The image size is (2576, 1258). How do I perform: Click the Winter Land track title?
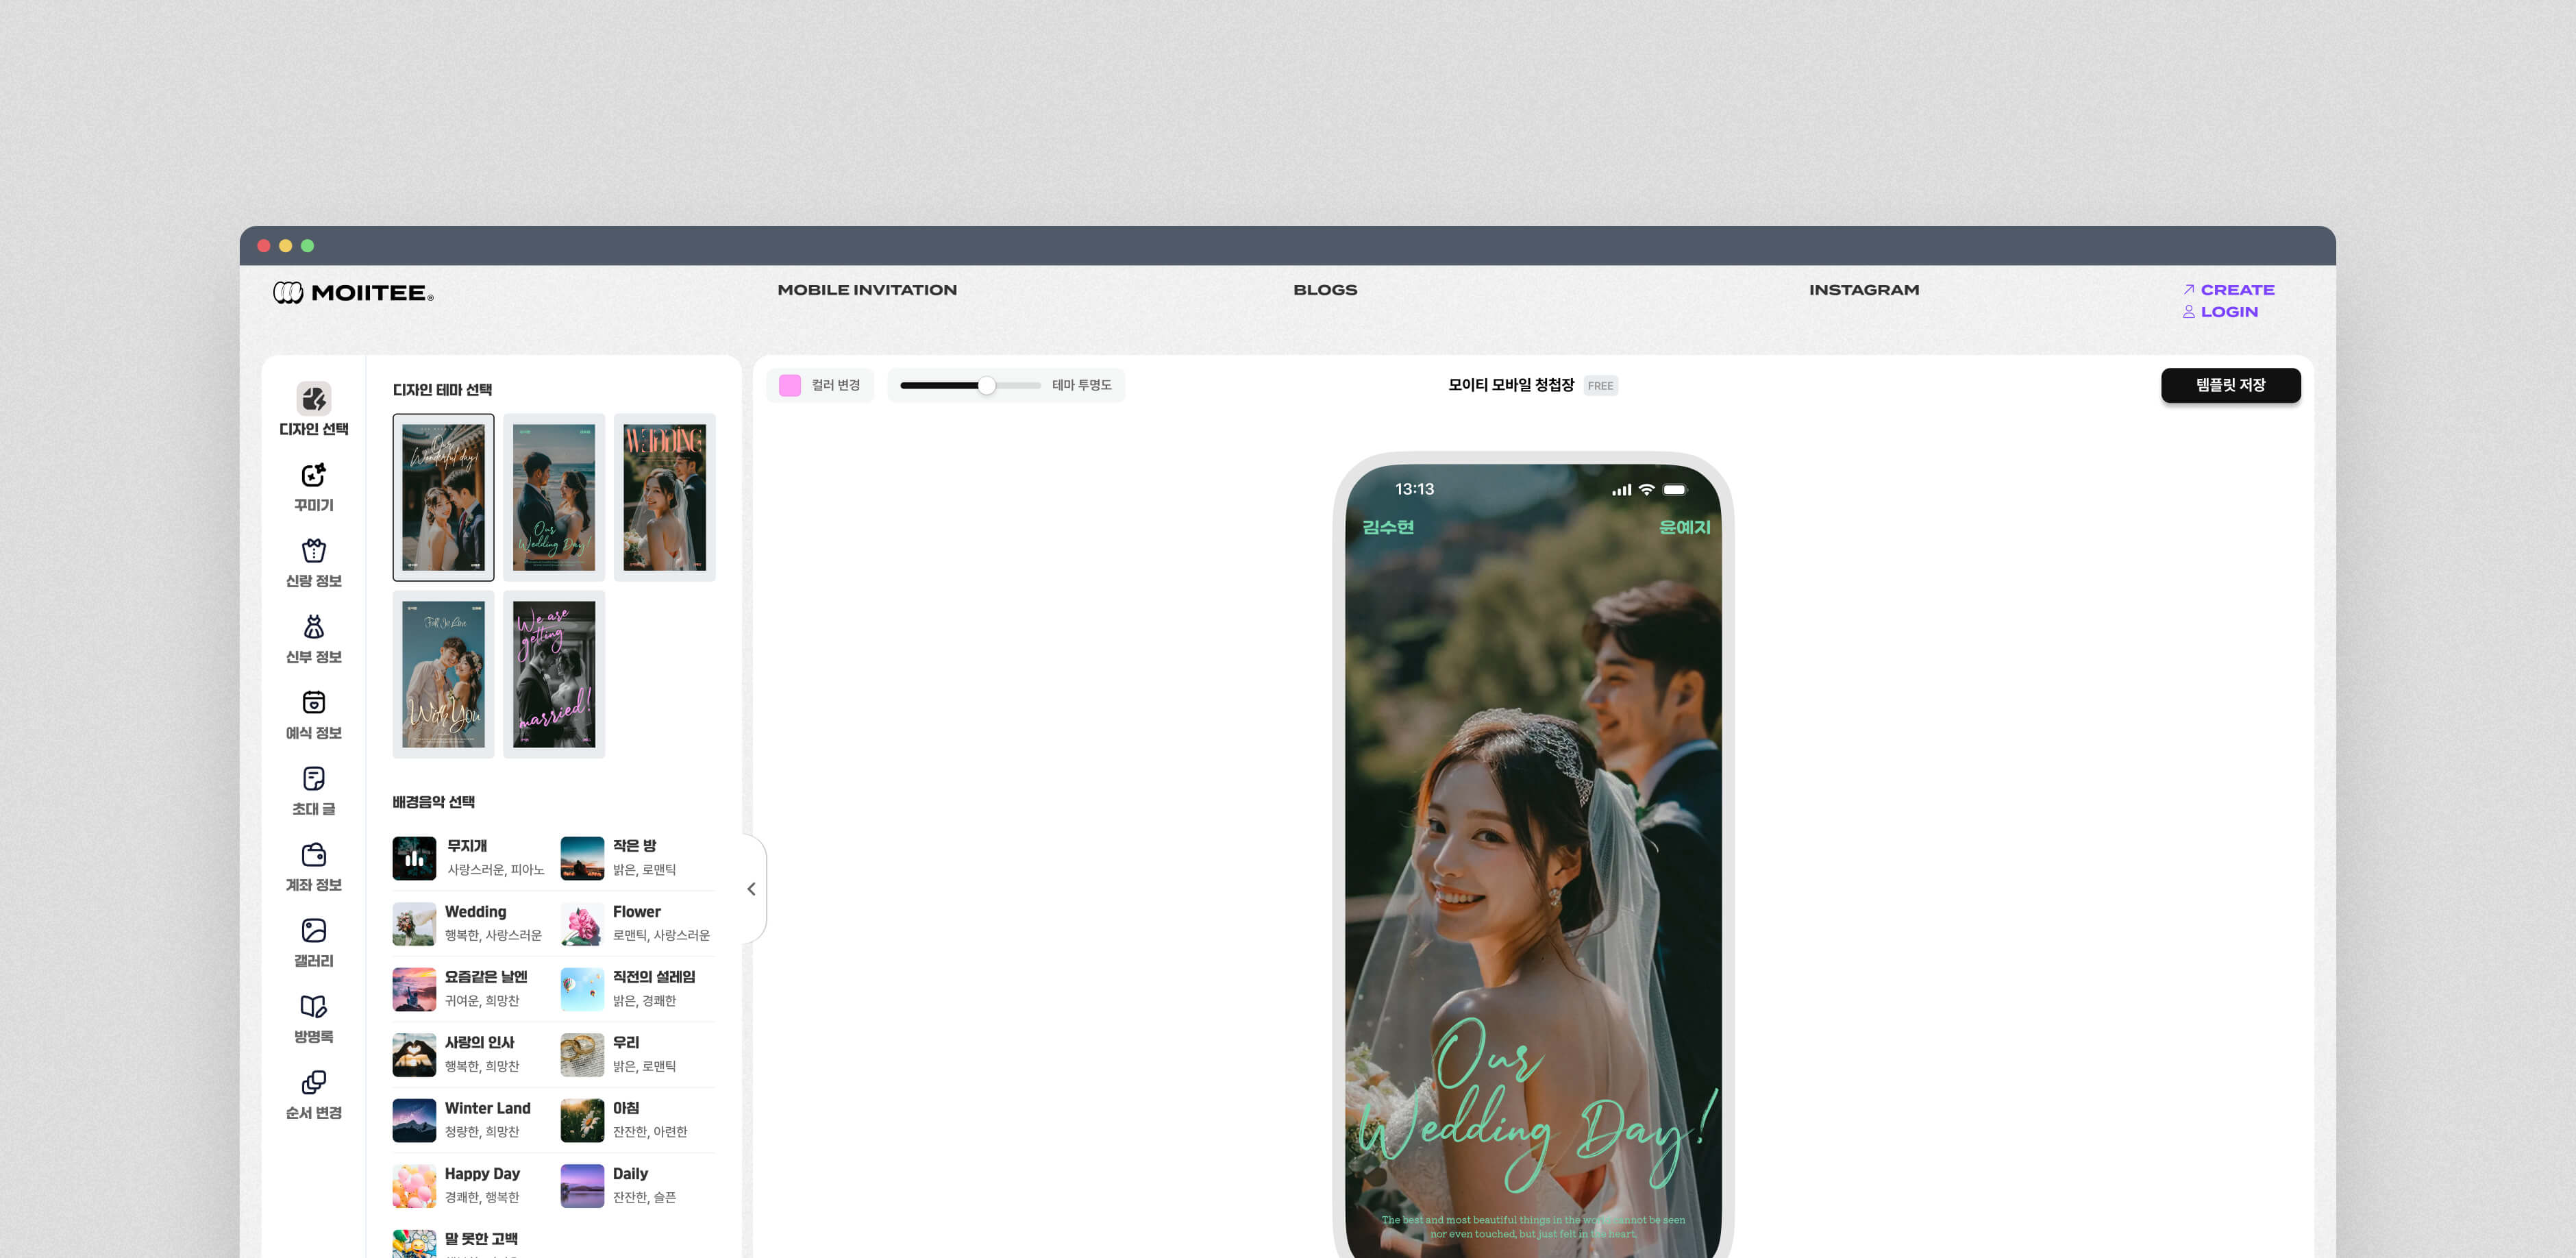tap(487, 1108)
